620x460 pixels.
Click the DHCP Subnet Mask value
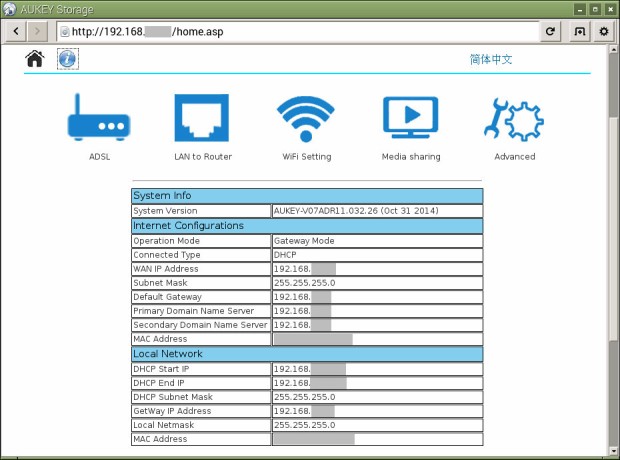pos(304,397)
